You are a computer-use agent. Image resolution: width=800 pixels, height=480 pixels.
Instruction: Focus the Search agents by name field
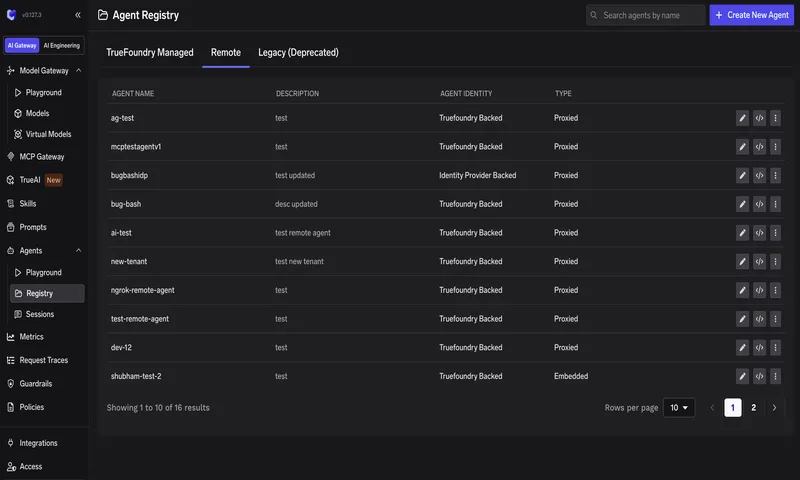(x=645, y=15)
